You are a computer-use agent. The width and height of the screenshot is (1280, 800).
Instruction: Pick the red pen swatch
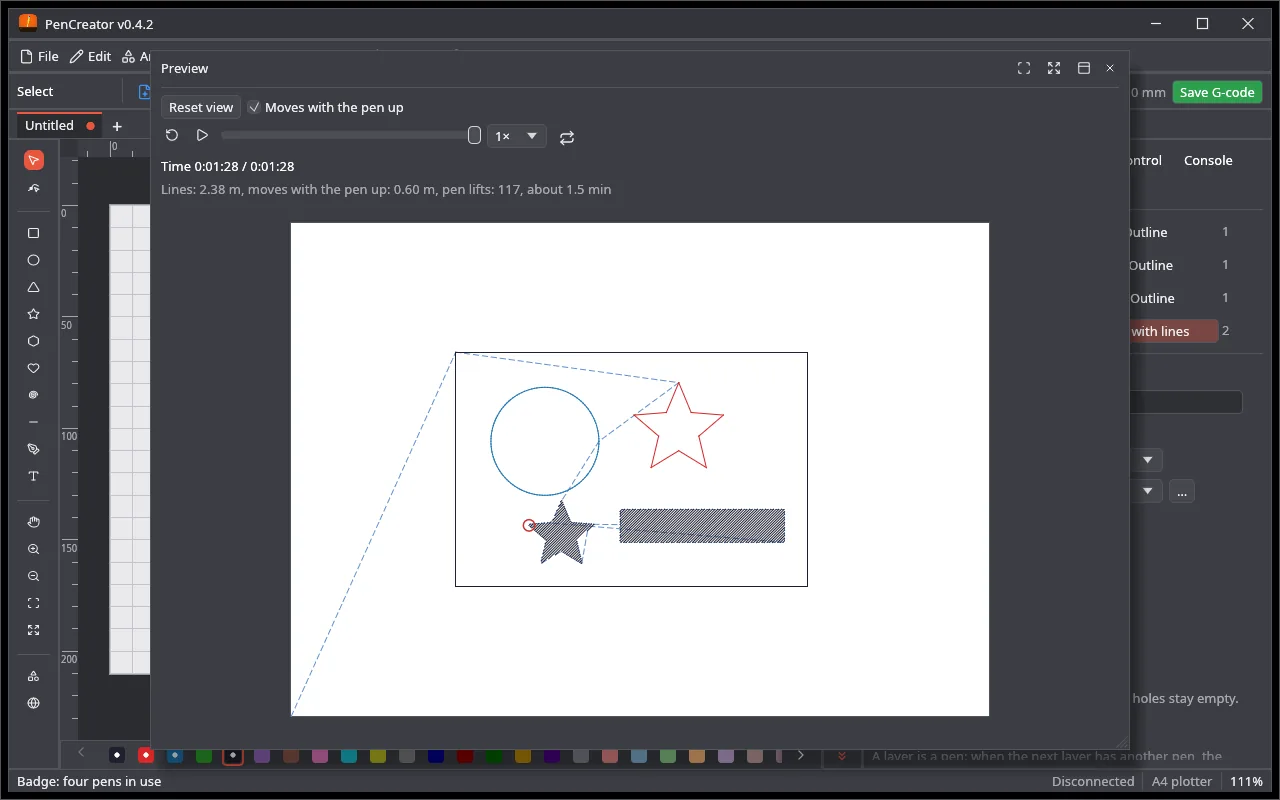pos(146,755)
